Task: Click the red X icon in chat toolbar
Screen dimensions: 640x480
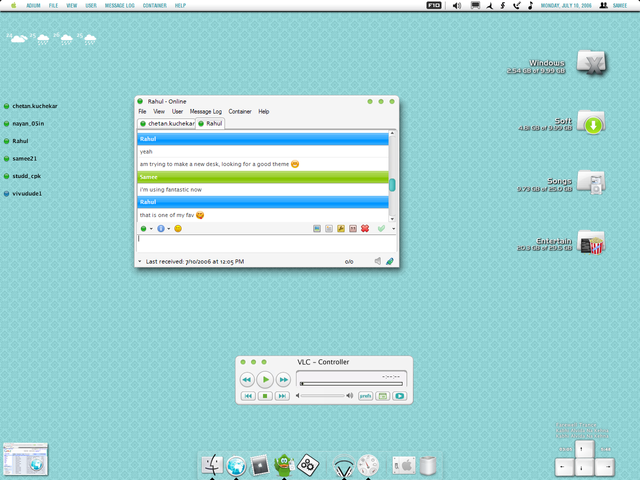Action: [x=365, y=229]
